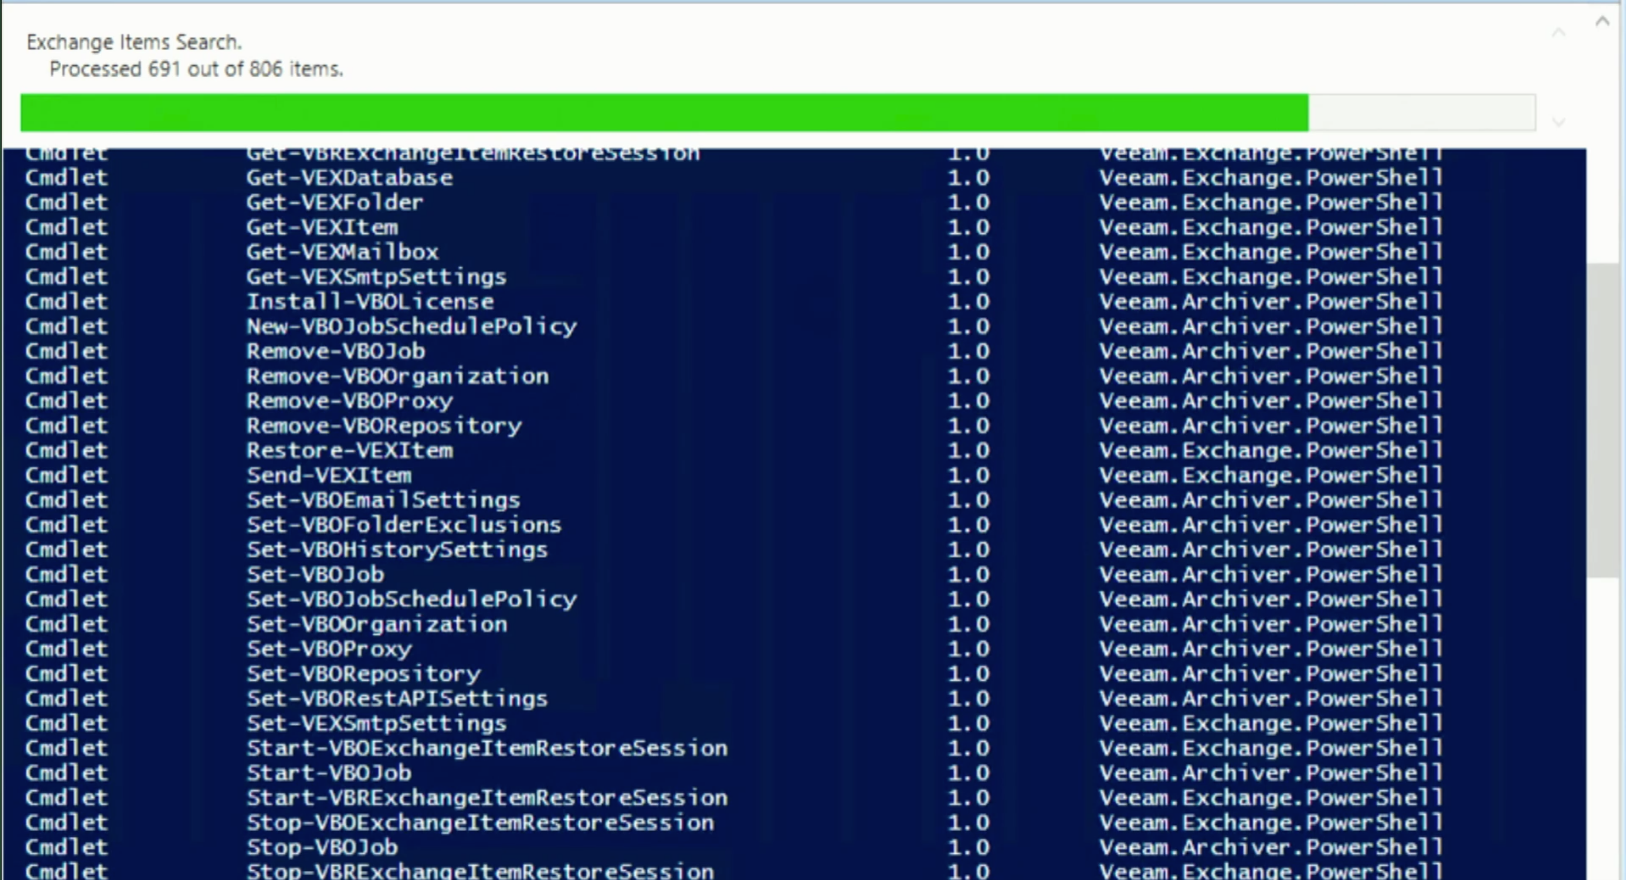Select the 'Exchange Items Search.' heading text
The width and height of the screenshot is (1626, 880).
coord(134,42)
